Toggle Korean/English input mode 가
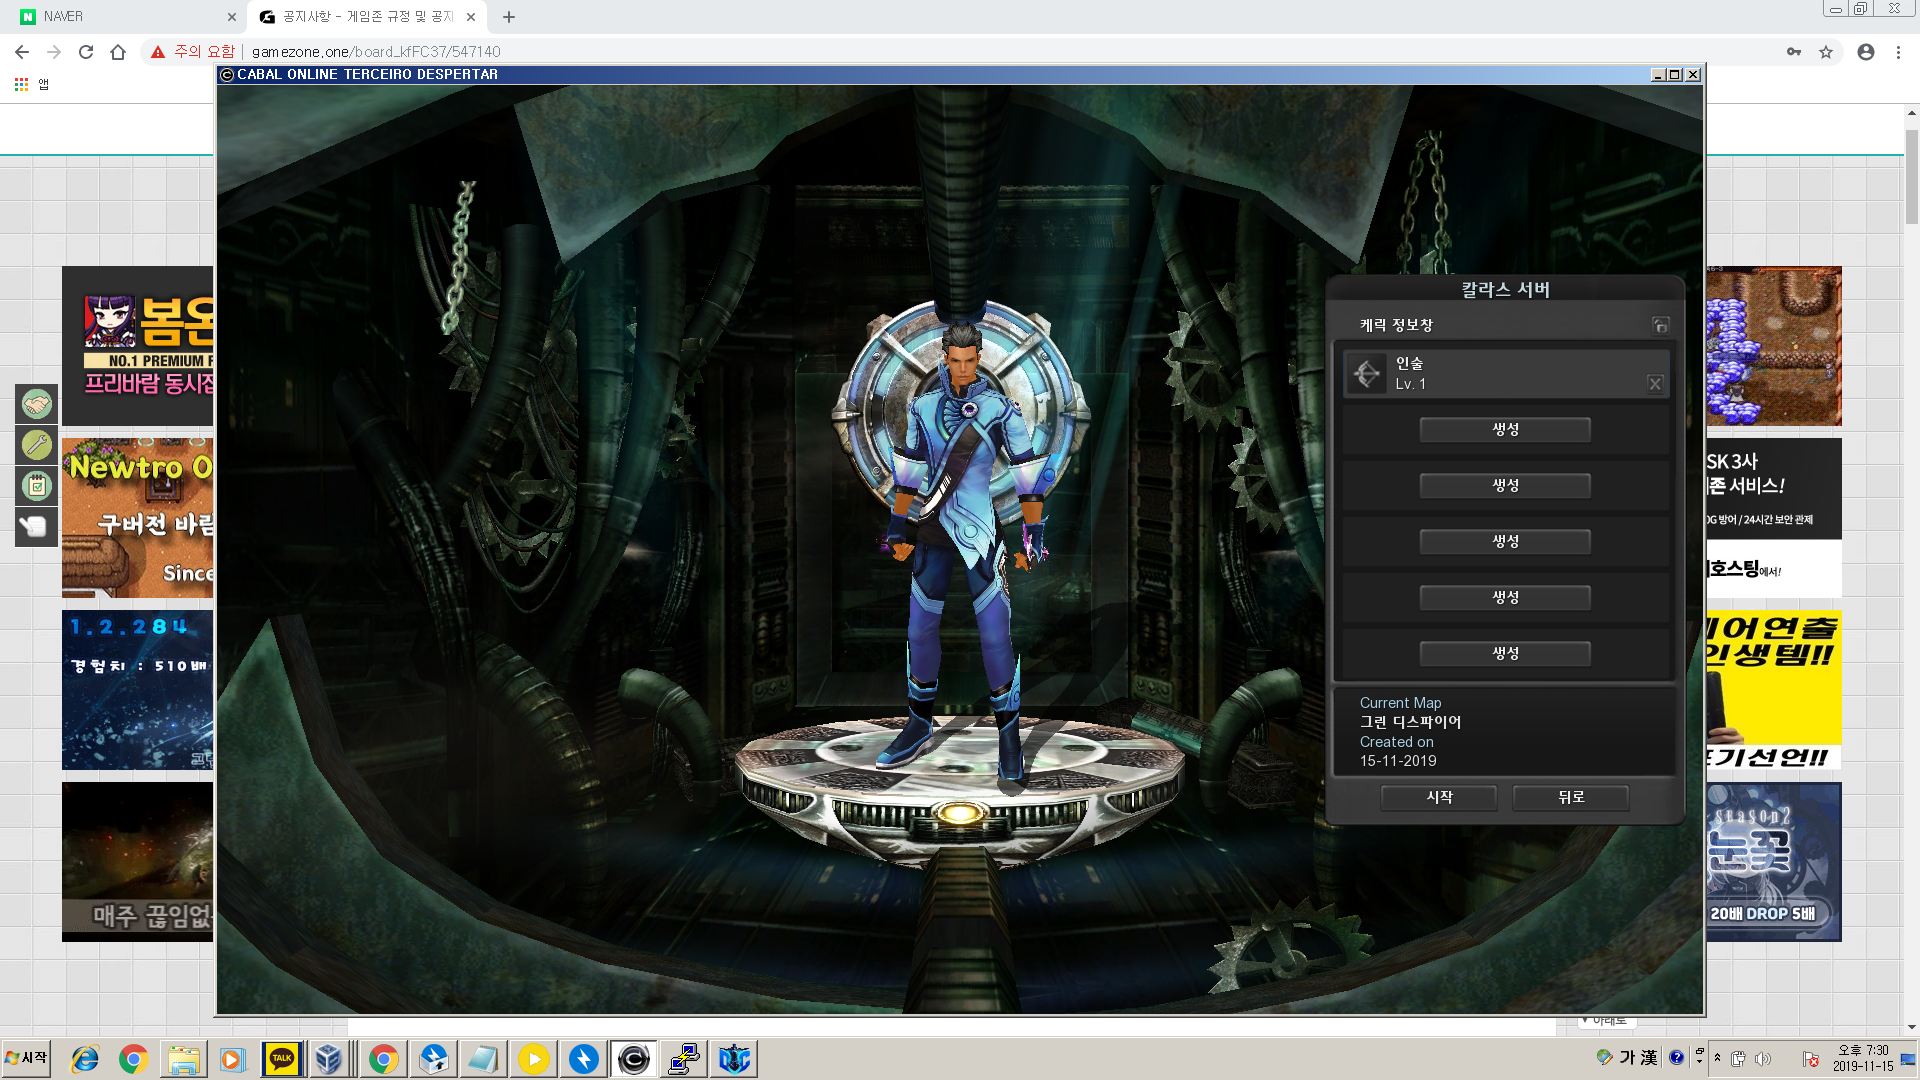1920x1080 pixels. coord(1627,1058)
